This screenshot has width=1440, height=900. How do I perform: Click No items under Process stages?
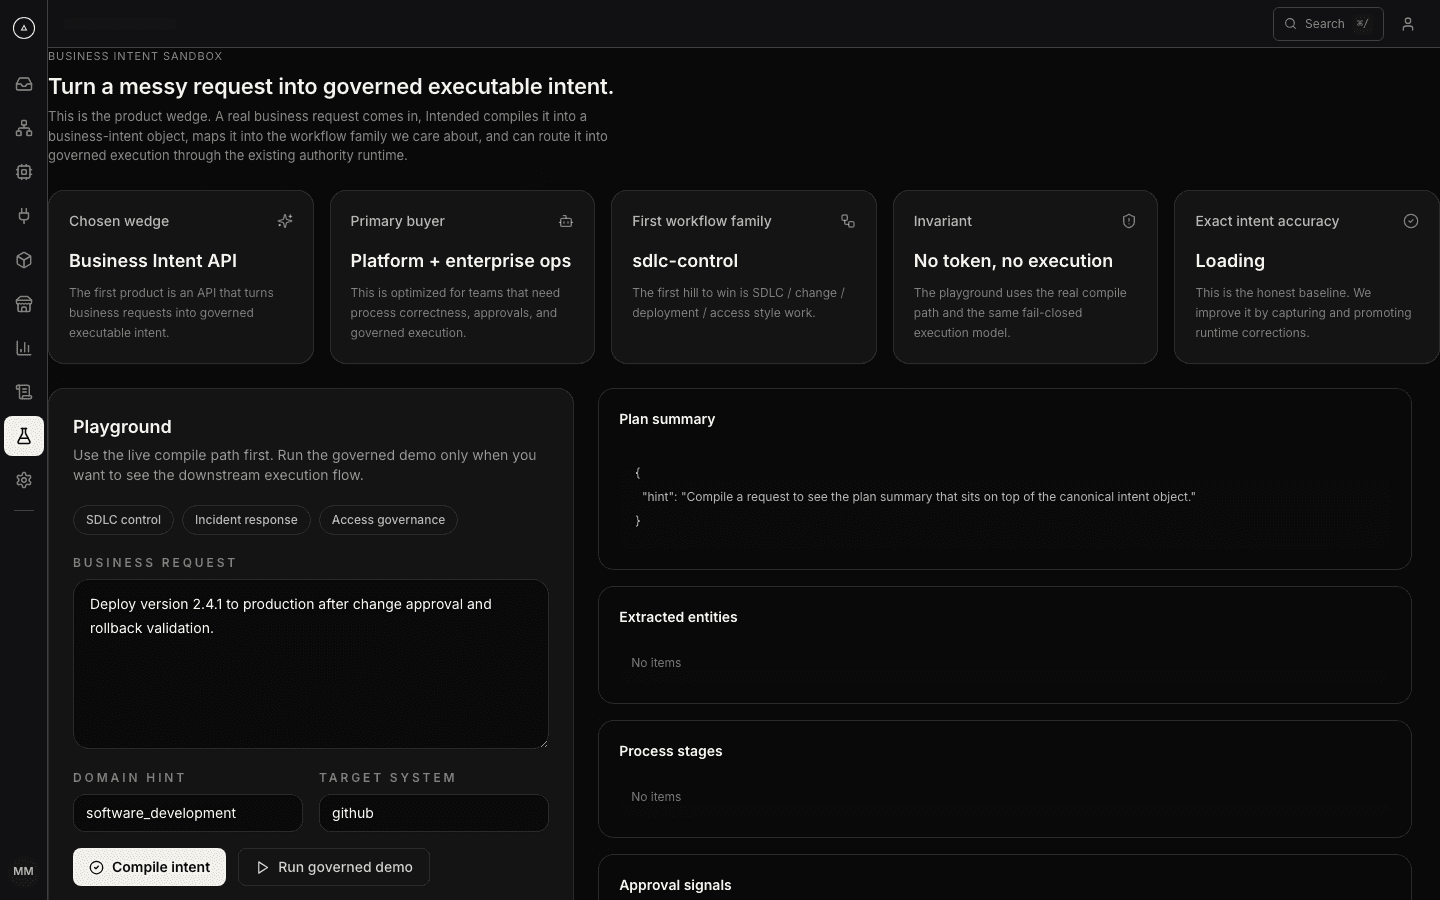[656, 797]
